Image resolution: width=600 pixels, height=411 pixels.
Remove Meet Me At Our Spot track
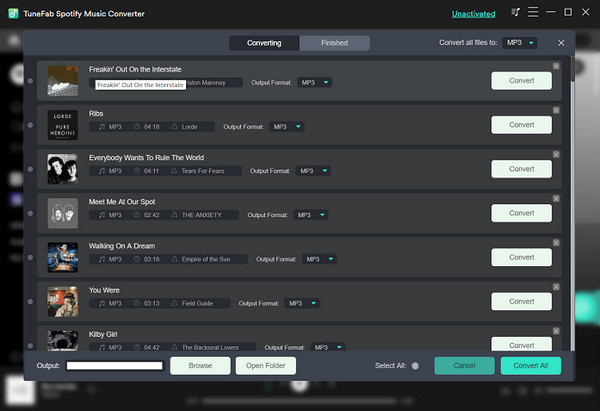tap(556, 199)
